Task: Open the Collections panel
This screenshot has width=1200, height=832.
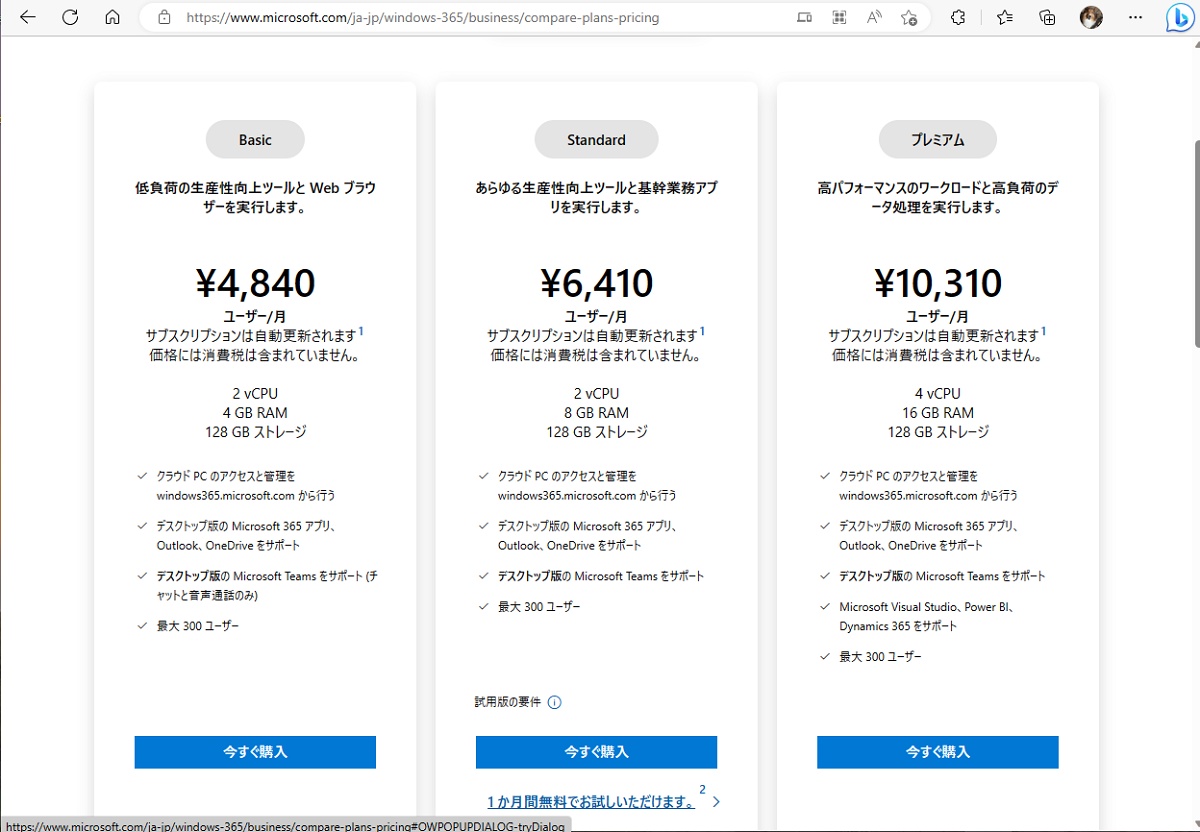Action: point(1048,18)
